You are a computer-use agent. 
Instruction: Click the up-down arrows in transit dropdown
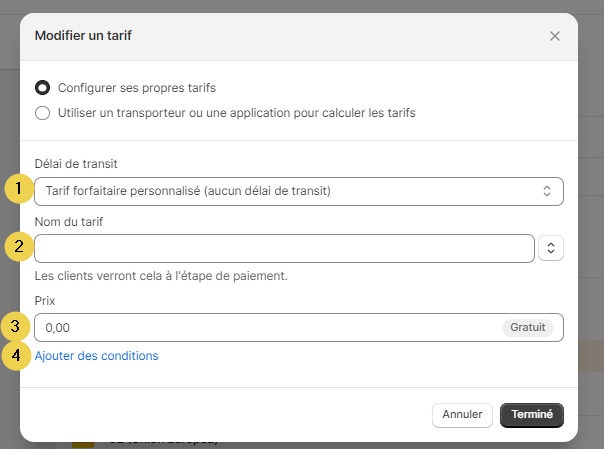tap(547, 191)
